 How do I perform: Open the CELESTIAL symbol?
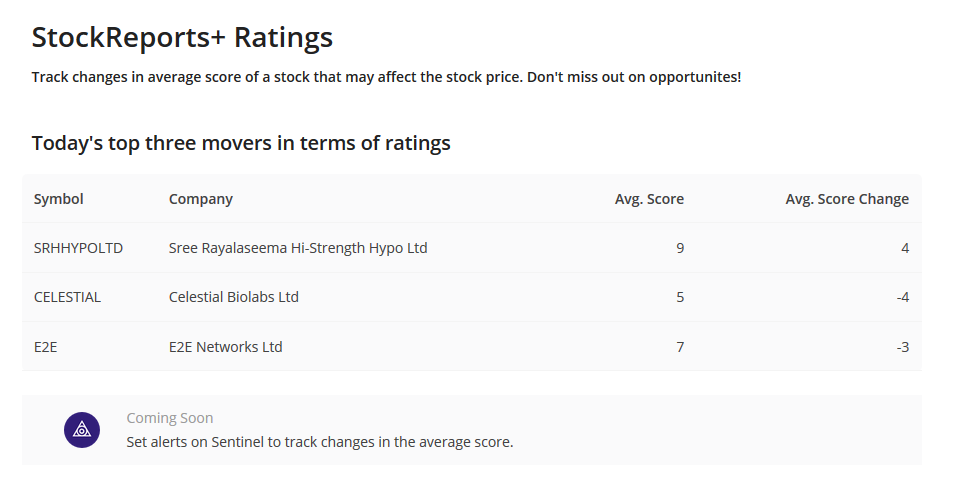tap(67, 297)
